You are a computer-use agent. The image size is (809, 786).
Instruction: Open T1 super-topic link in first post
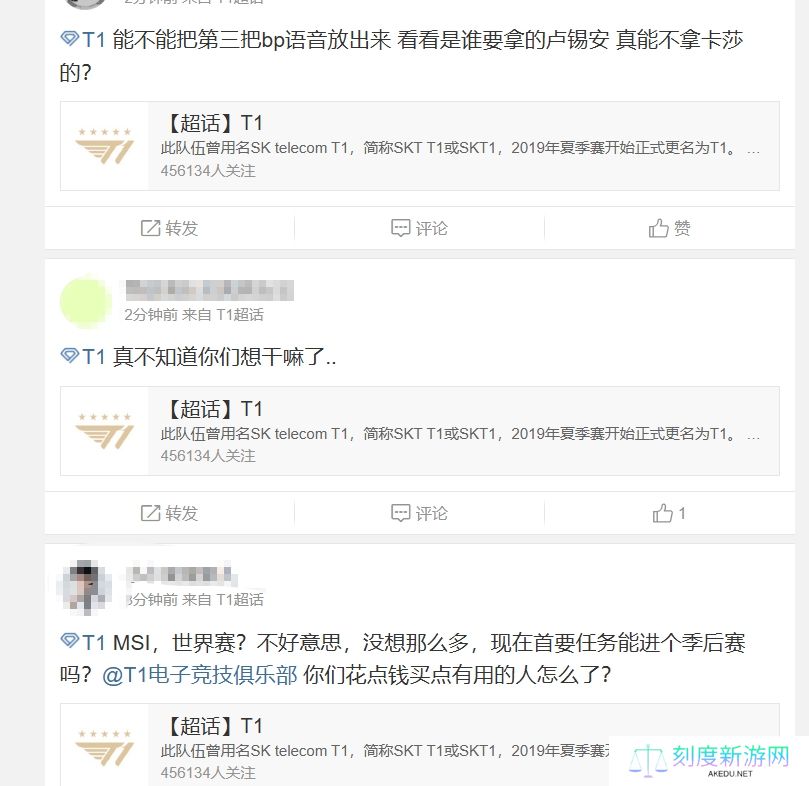[93, 40]
